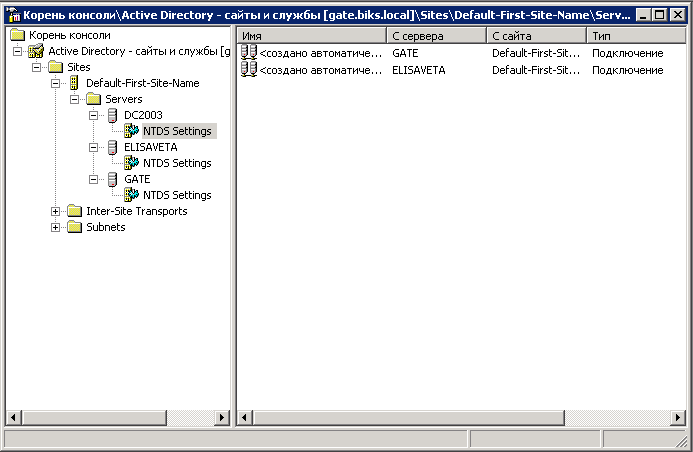The height and width of the screenshot is (452, 693).
Task: Collapse the GATE server node
Action: tap(94, 179)
